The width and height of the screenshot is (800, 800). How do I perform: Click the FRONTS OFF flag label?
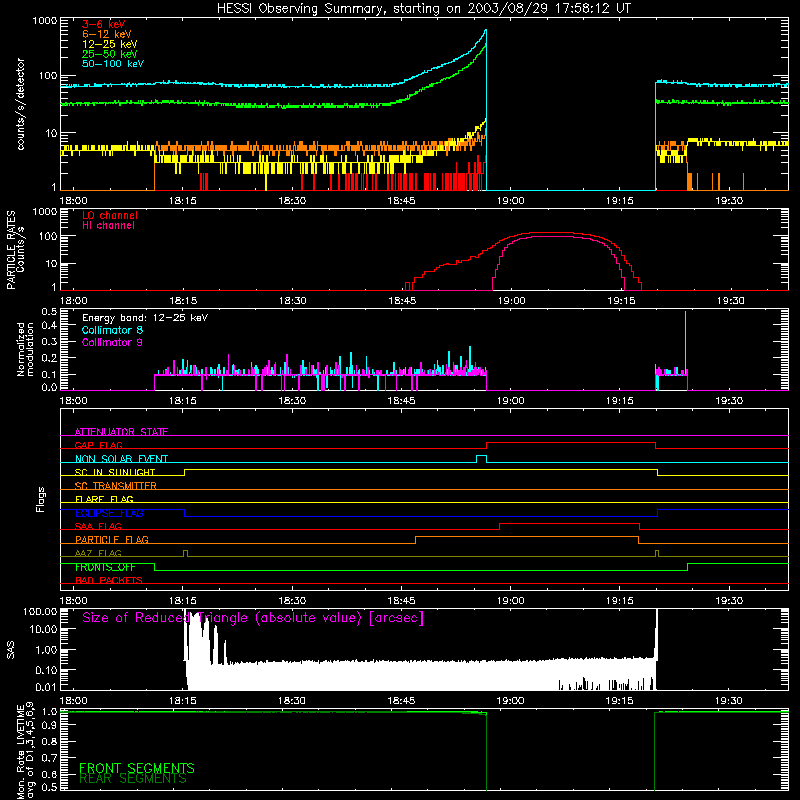(105, 567)
